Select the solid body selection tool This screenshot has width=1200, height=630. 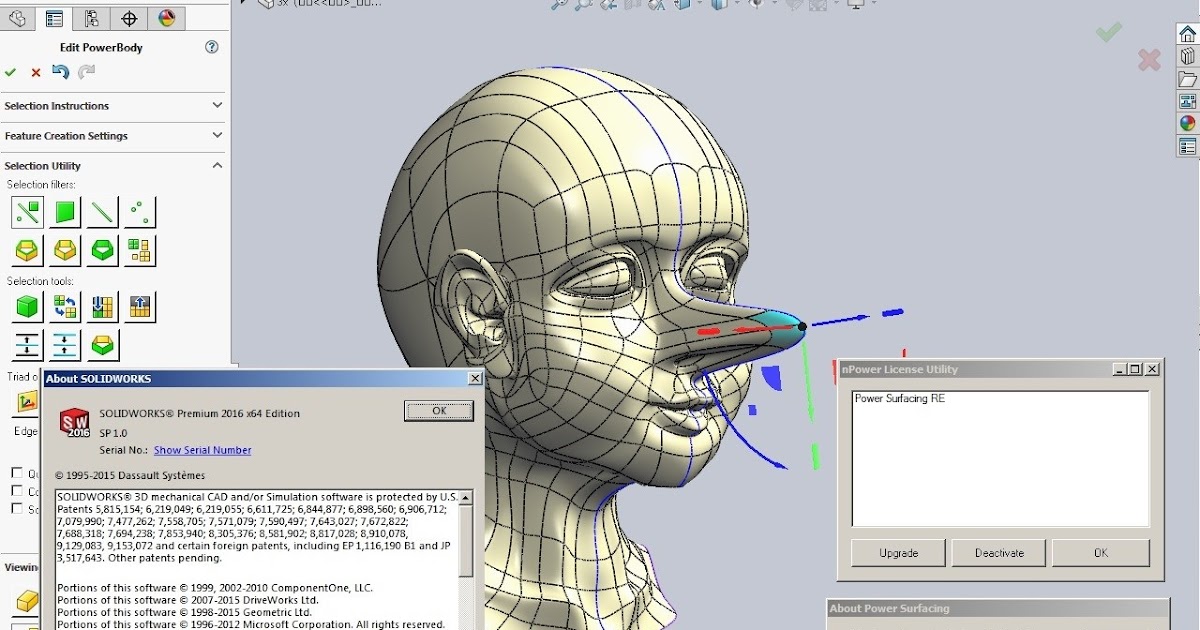tap(27, 307)
